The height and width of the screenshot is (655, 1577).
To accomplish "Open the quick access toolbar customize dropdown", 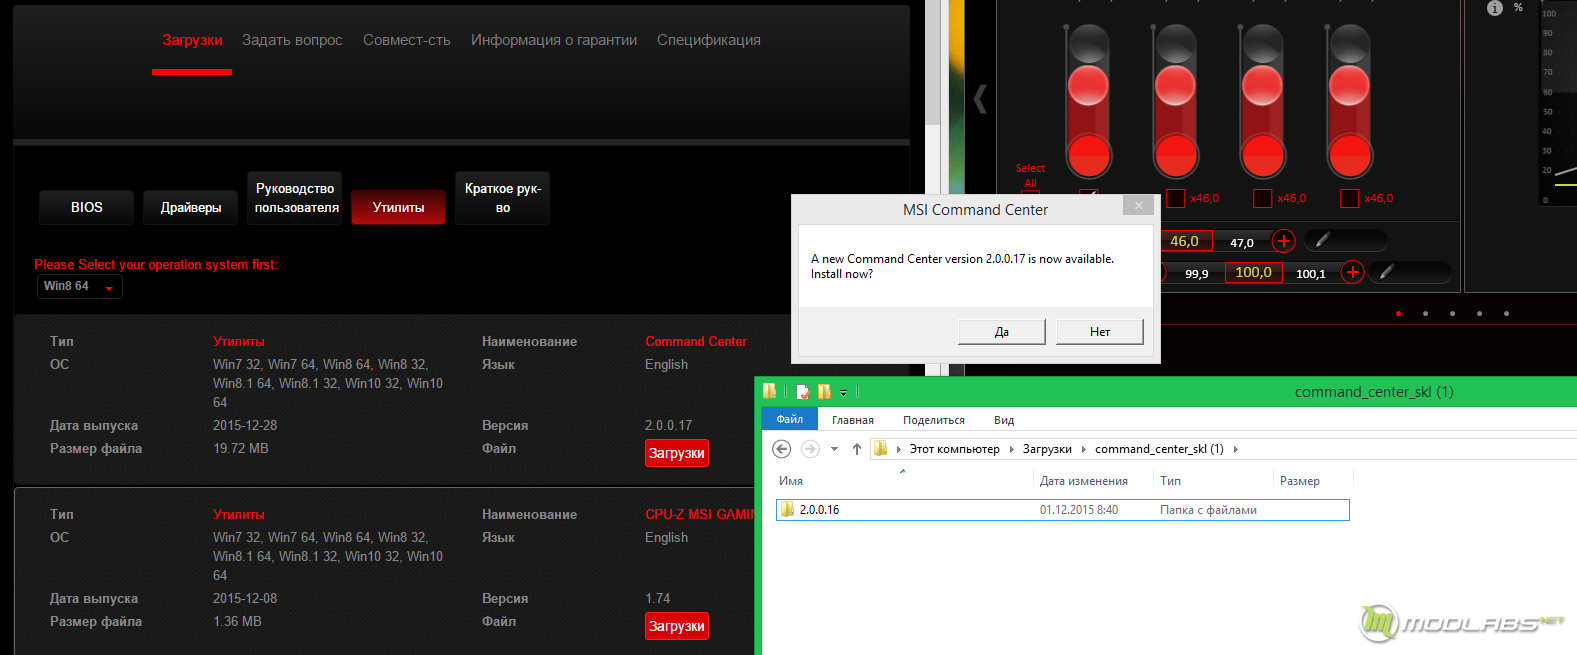I will pyautogui.click(x=843, y=393).
